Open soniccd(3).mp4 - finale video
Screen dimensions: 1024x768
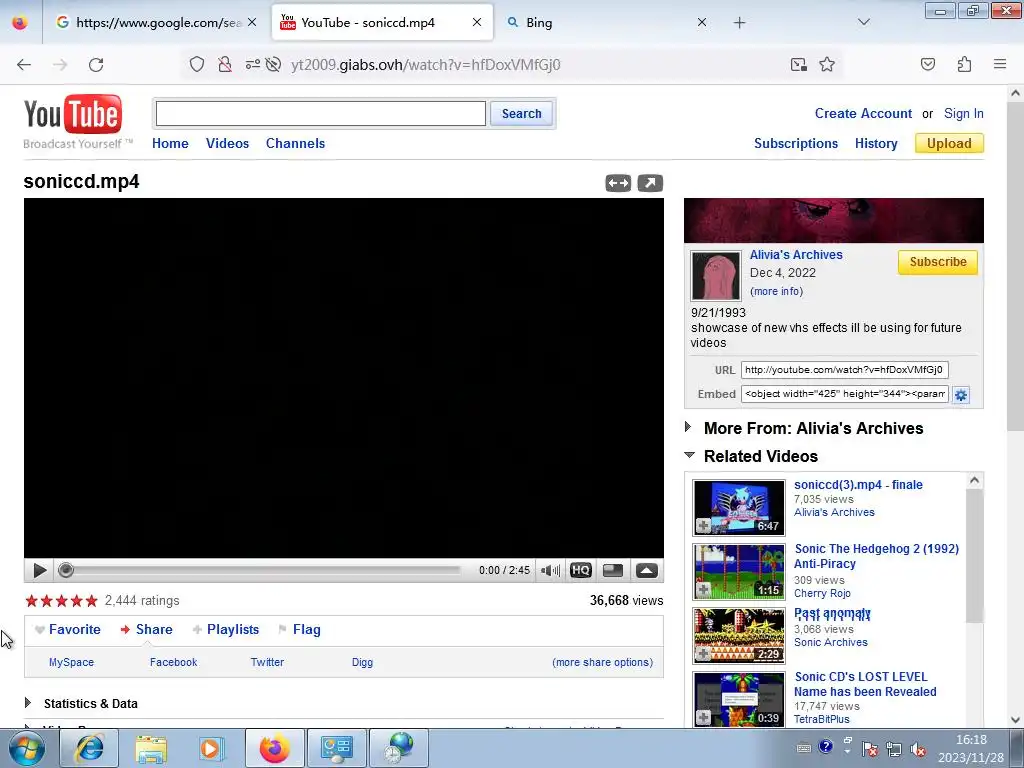858,485
